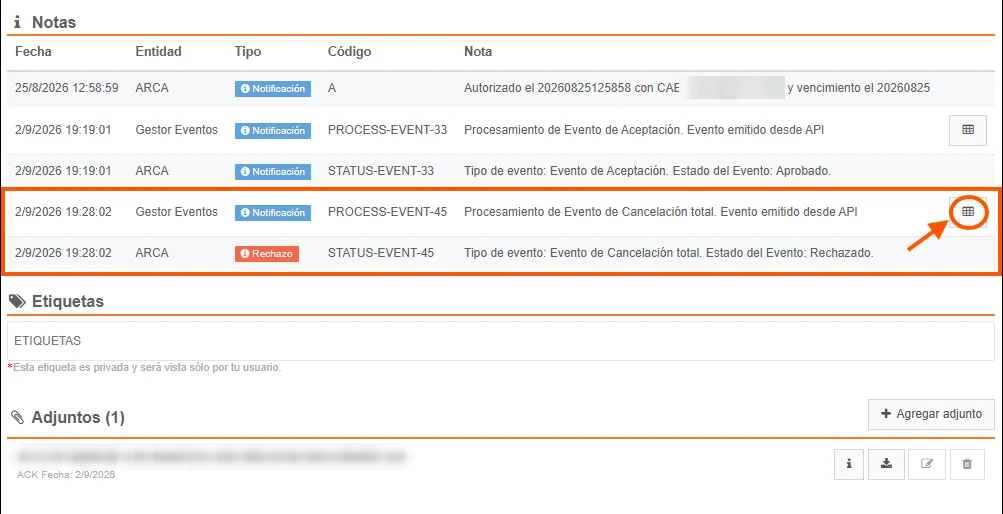Click the Código column header
The image size is (1003, 514).
click(349, 51)
